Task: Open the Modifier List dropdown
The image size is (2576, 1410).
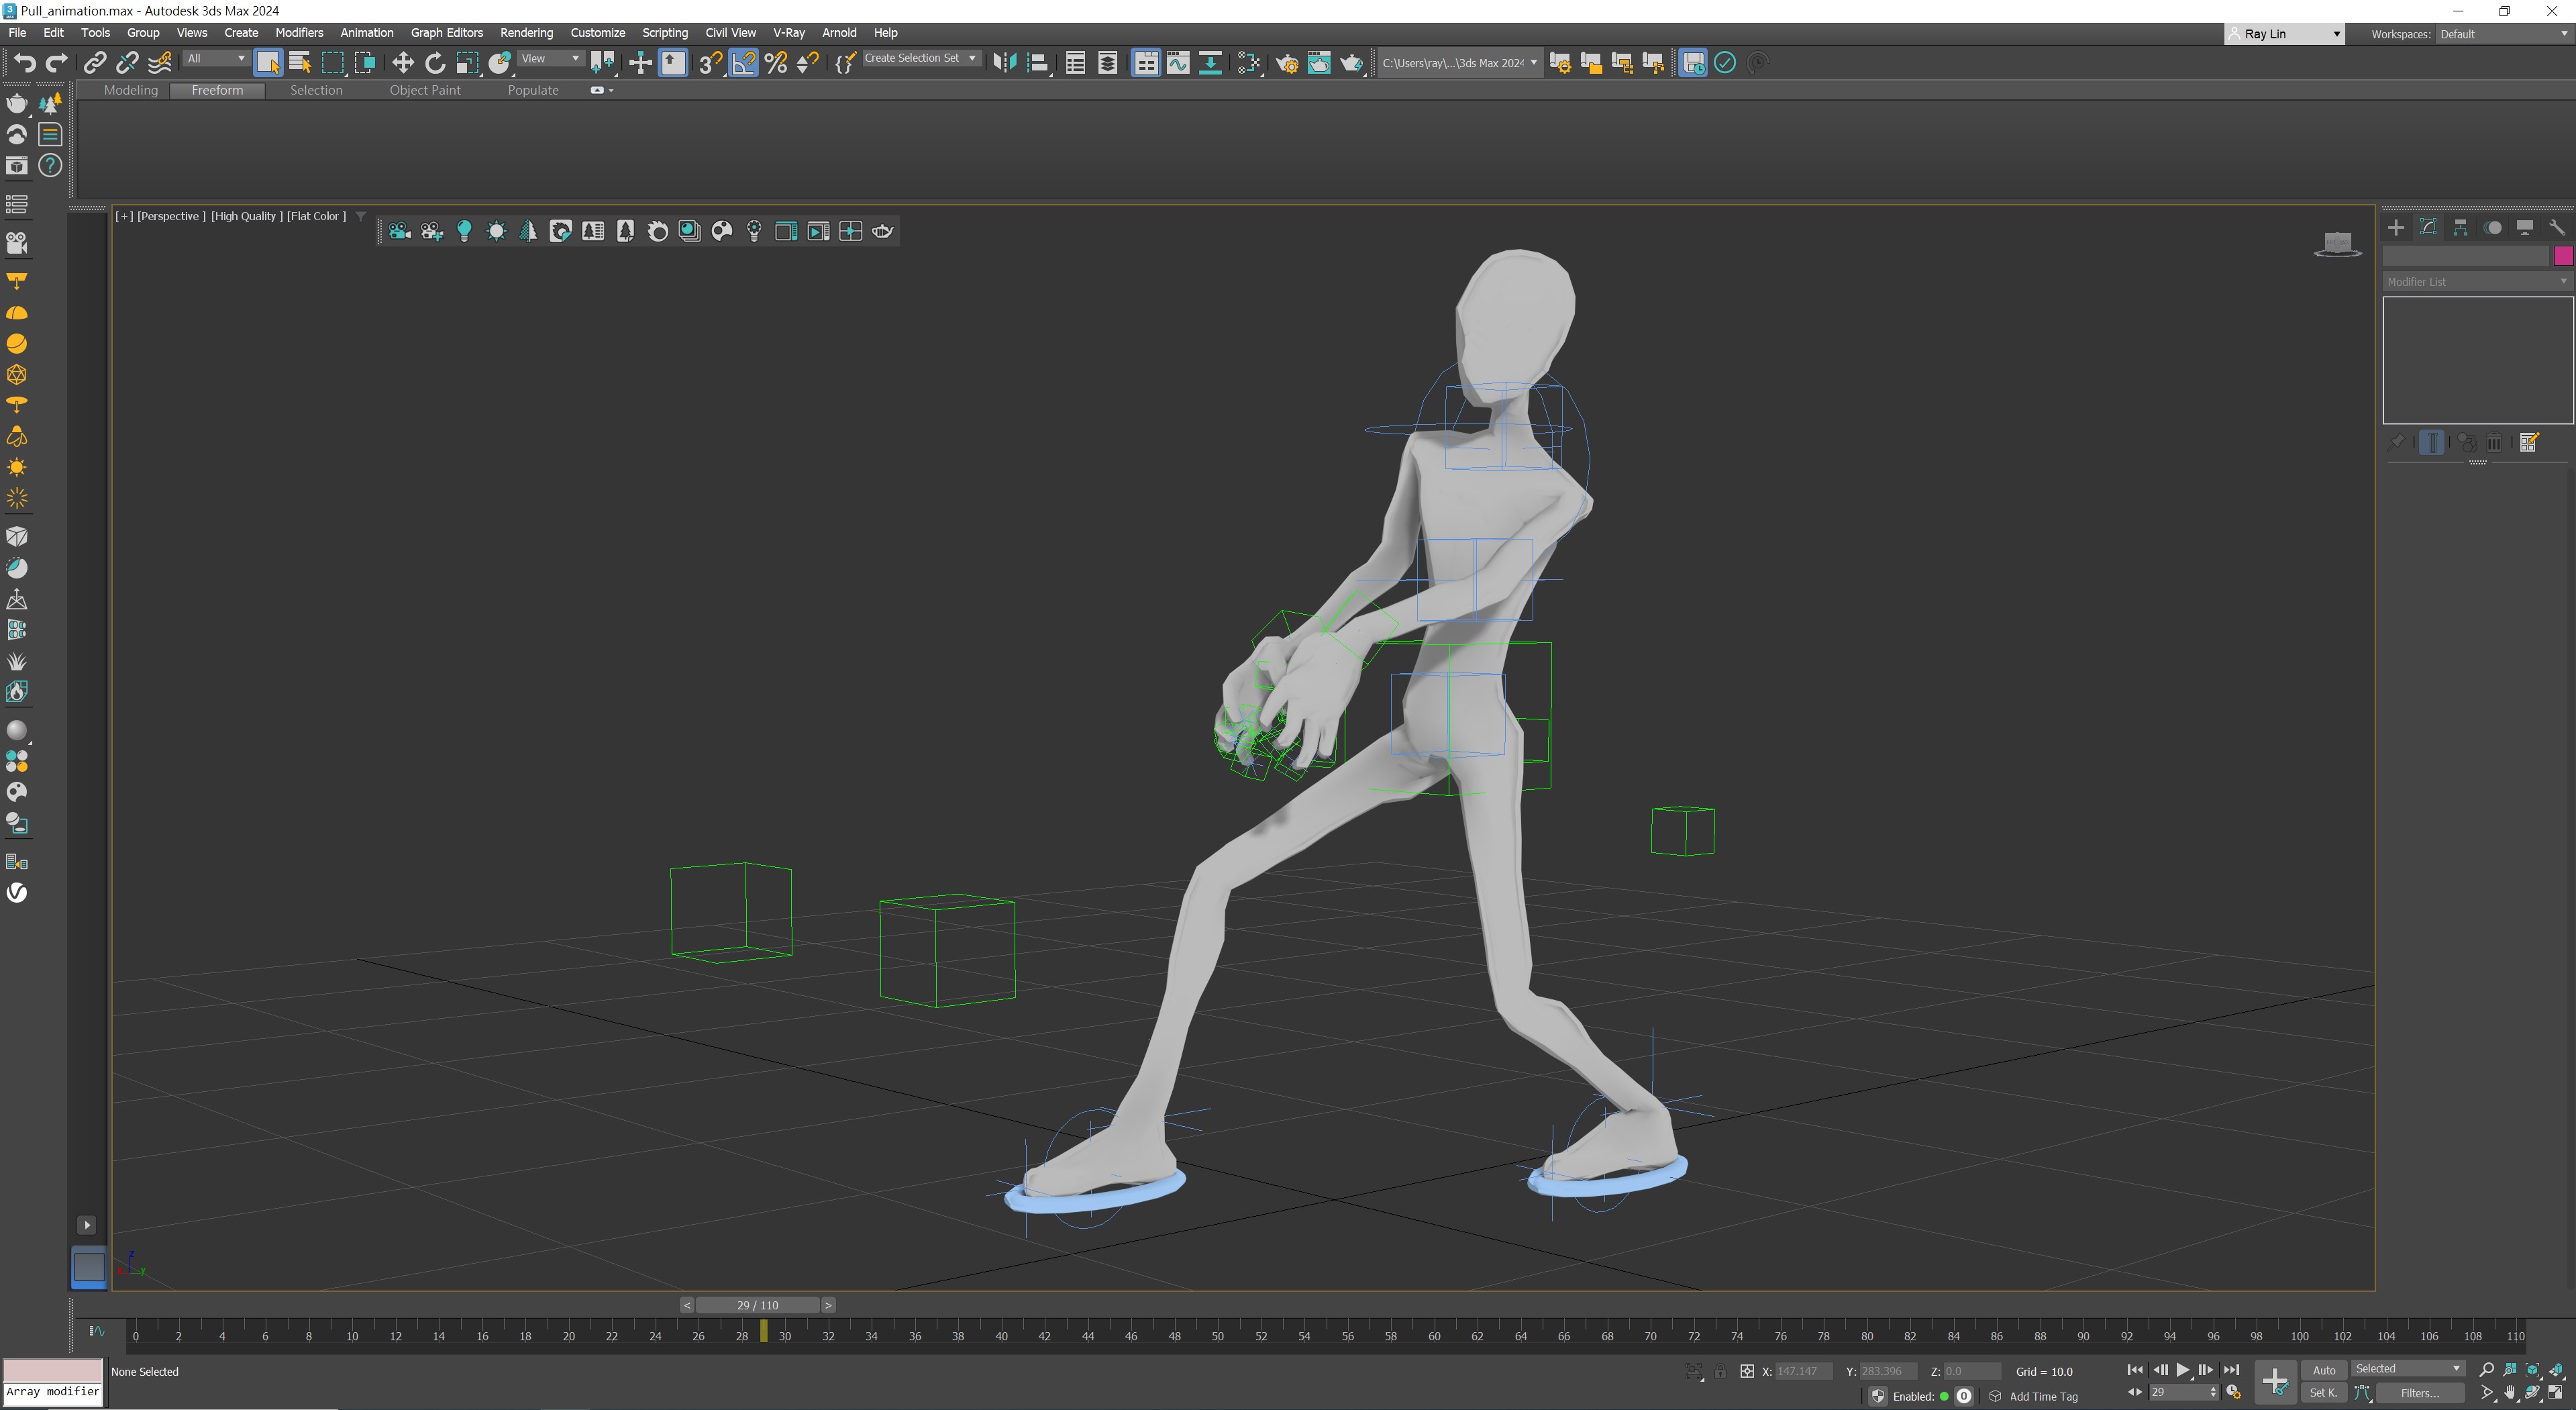Action: 2476,282
